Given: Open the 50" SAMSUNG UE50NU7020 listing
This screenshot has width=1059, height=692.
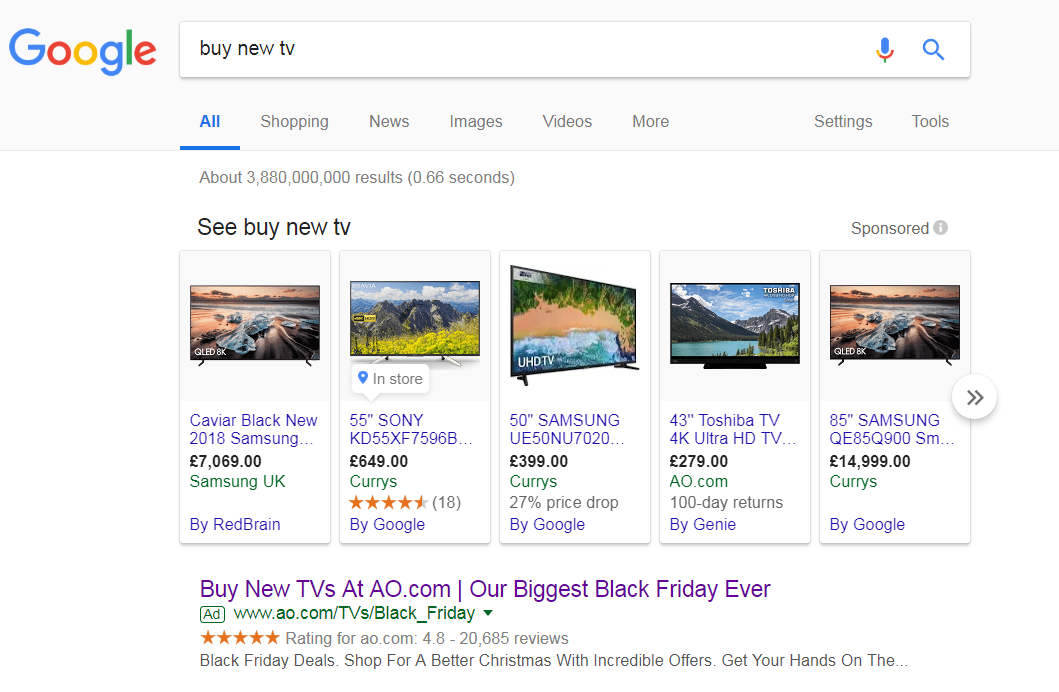Looking at the screenshot, I should pyautogui.click(x=567, y=429).
